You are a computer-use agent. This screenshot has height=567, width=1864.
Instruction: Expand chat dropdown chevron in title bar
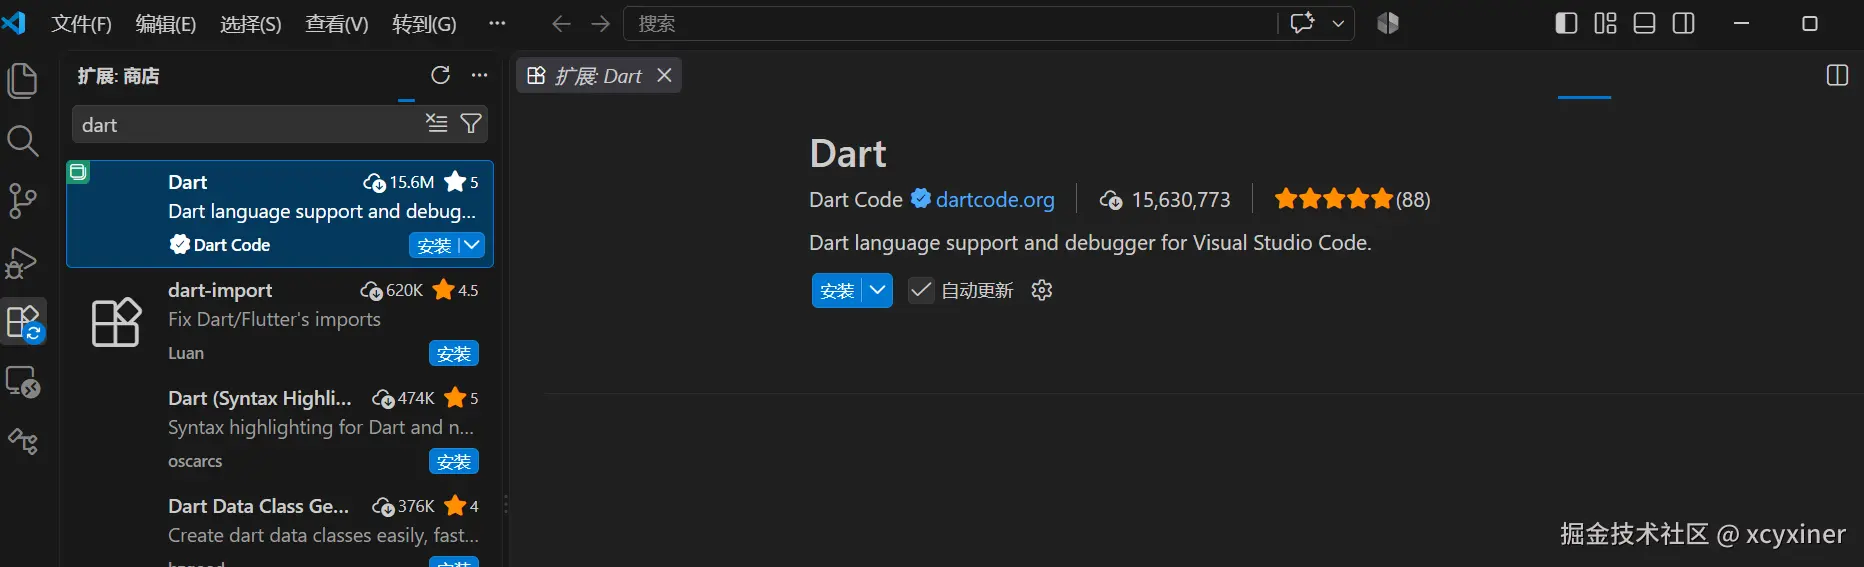[x=1338, y=23]
